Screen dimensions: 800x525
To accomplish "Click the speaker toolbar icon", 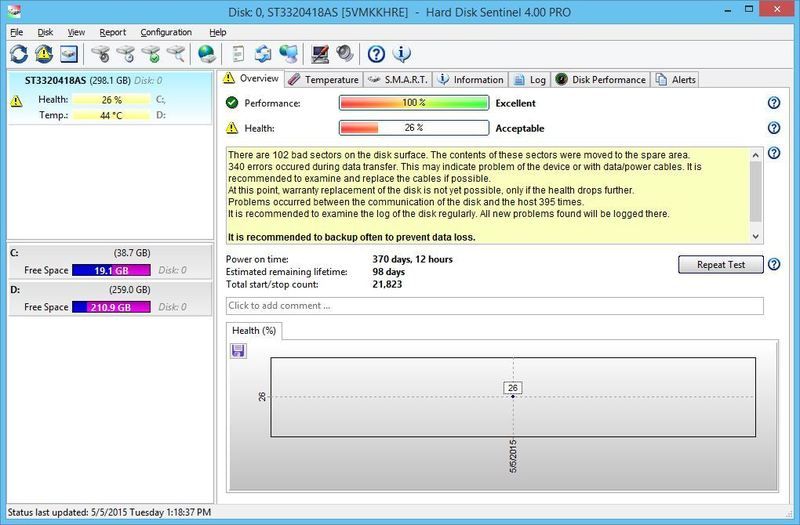I will pos(345,54).
